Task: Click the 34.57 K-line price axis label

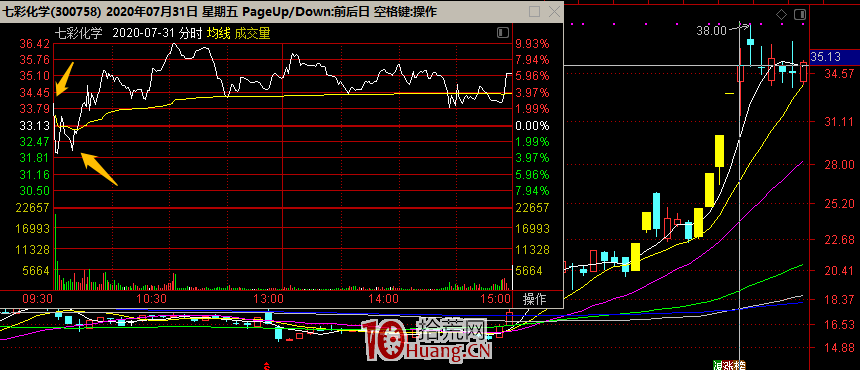Action: pyautogui.click(x=840, y=73)
